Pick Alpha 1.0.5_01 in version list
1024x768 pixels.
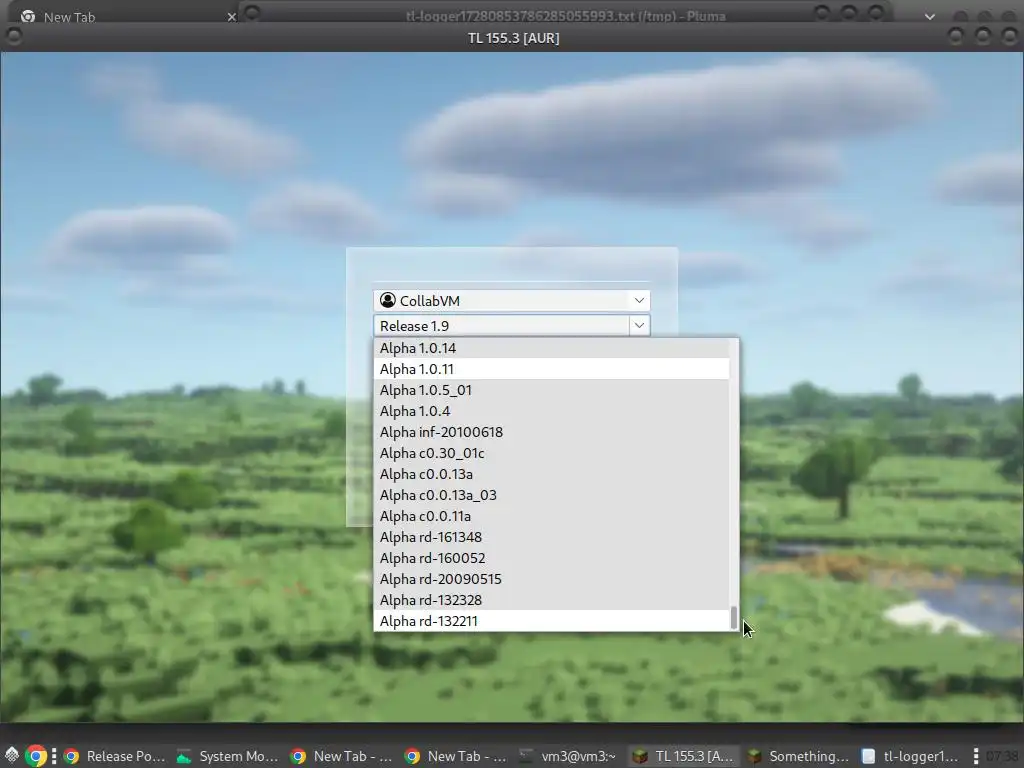click(x=551, y=390)
